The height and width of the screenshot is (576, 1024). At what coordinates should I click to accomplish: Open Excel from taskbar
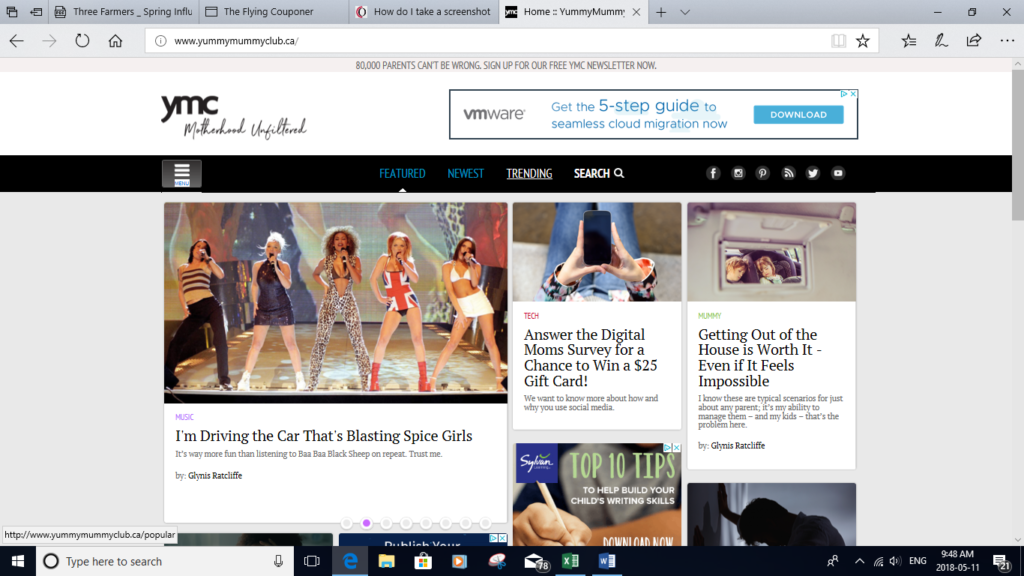click(570, 561)
